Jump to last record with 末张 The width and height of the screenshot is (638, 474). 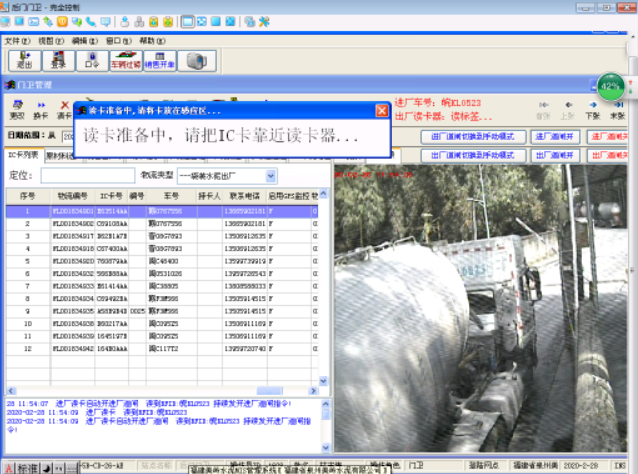tap(619, 108)
